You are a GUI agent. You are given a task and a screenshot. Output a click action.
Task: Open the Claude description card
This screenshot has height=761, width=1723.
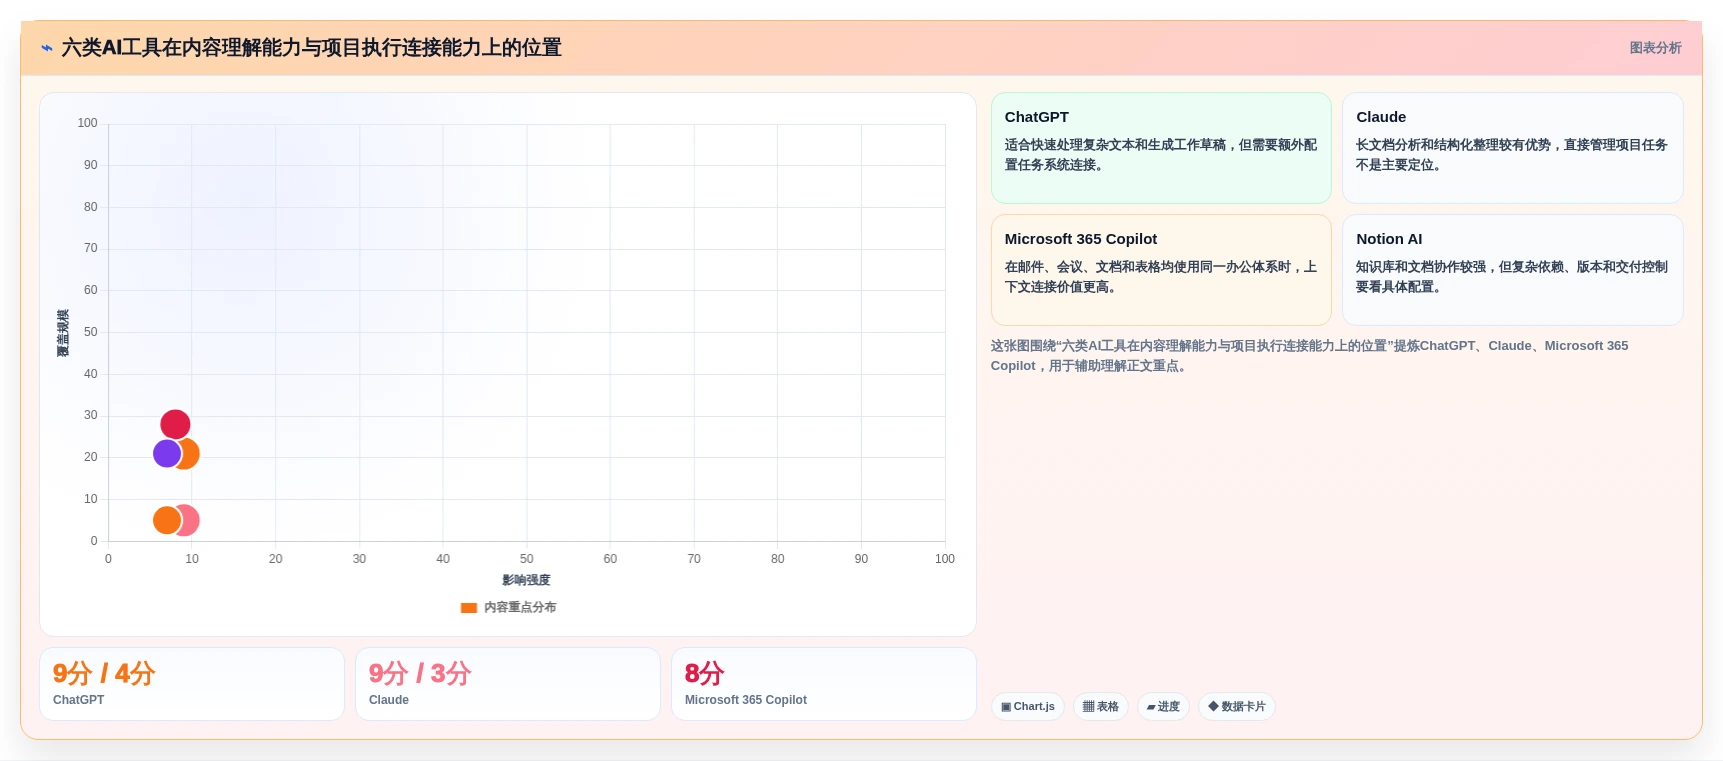[1512, 148]
